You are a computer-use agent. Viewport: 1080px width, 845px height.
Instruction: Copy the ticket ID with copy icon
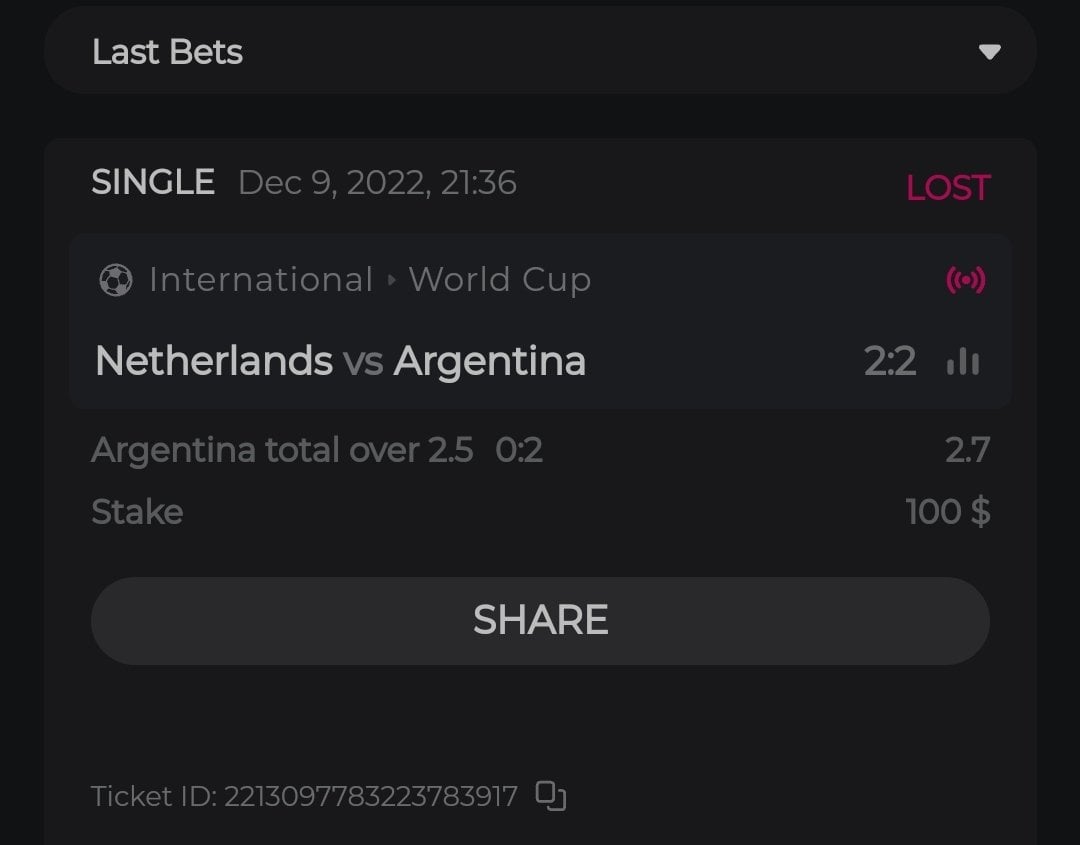click(551, 796)
